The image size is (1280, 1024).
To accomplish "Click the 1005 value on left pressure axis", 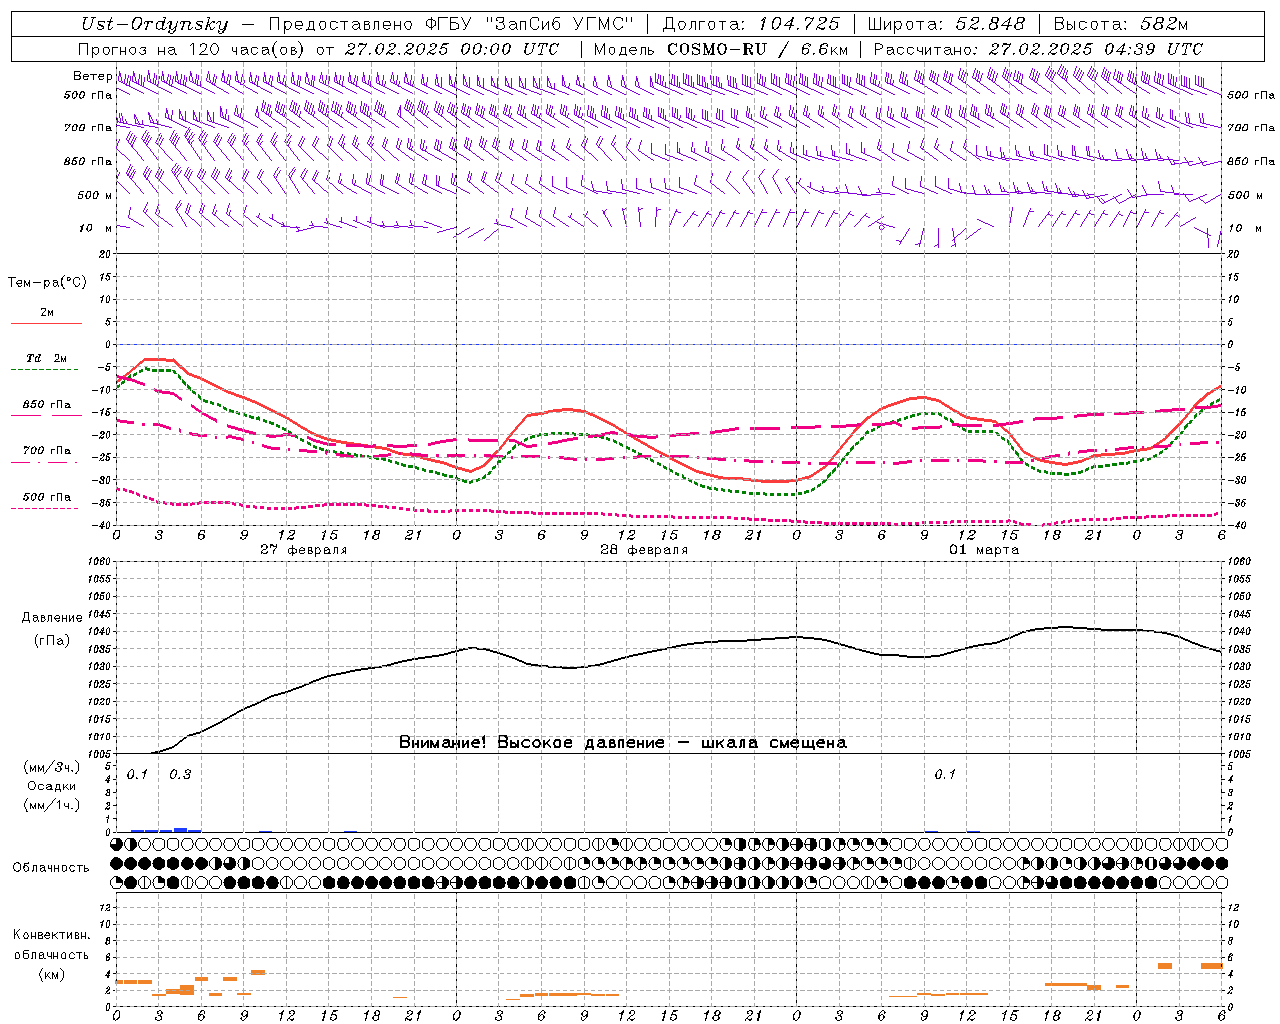I will 101,753.
